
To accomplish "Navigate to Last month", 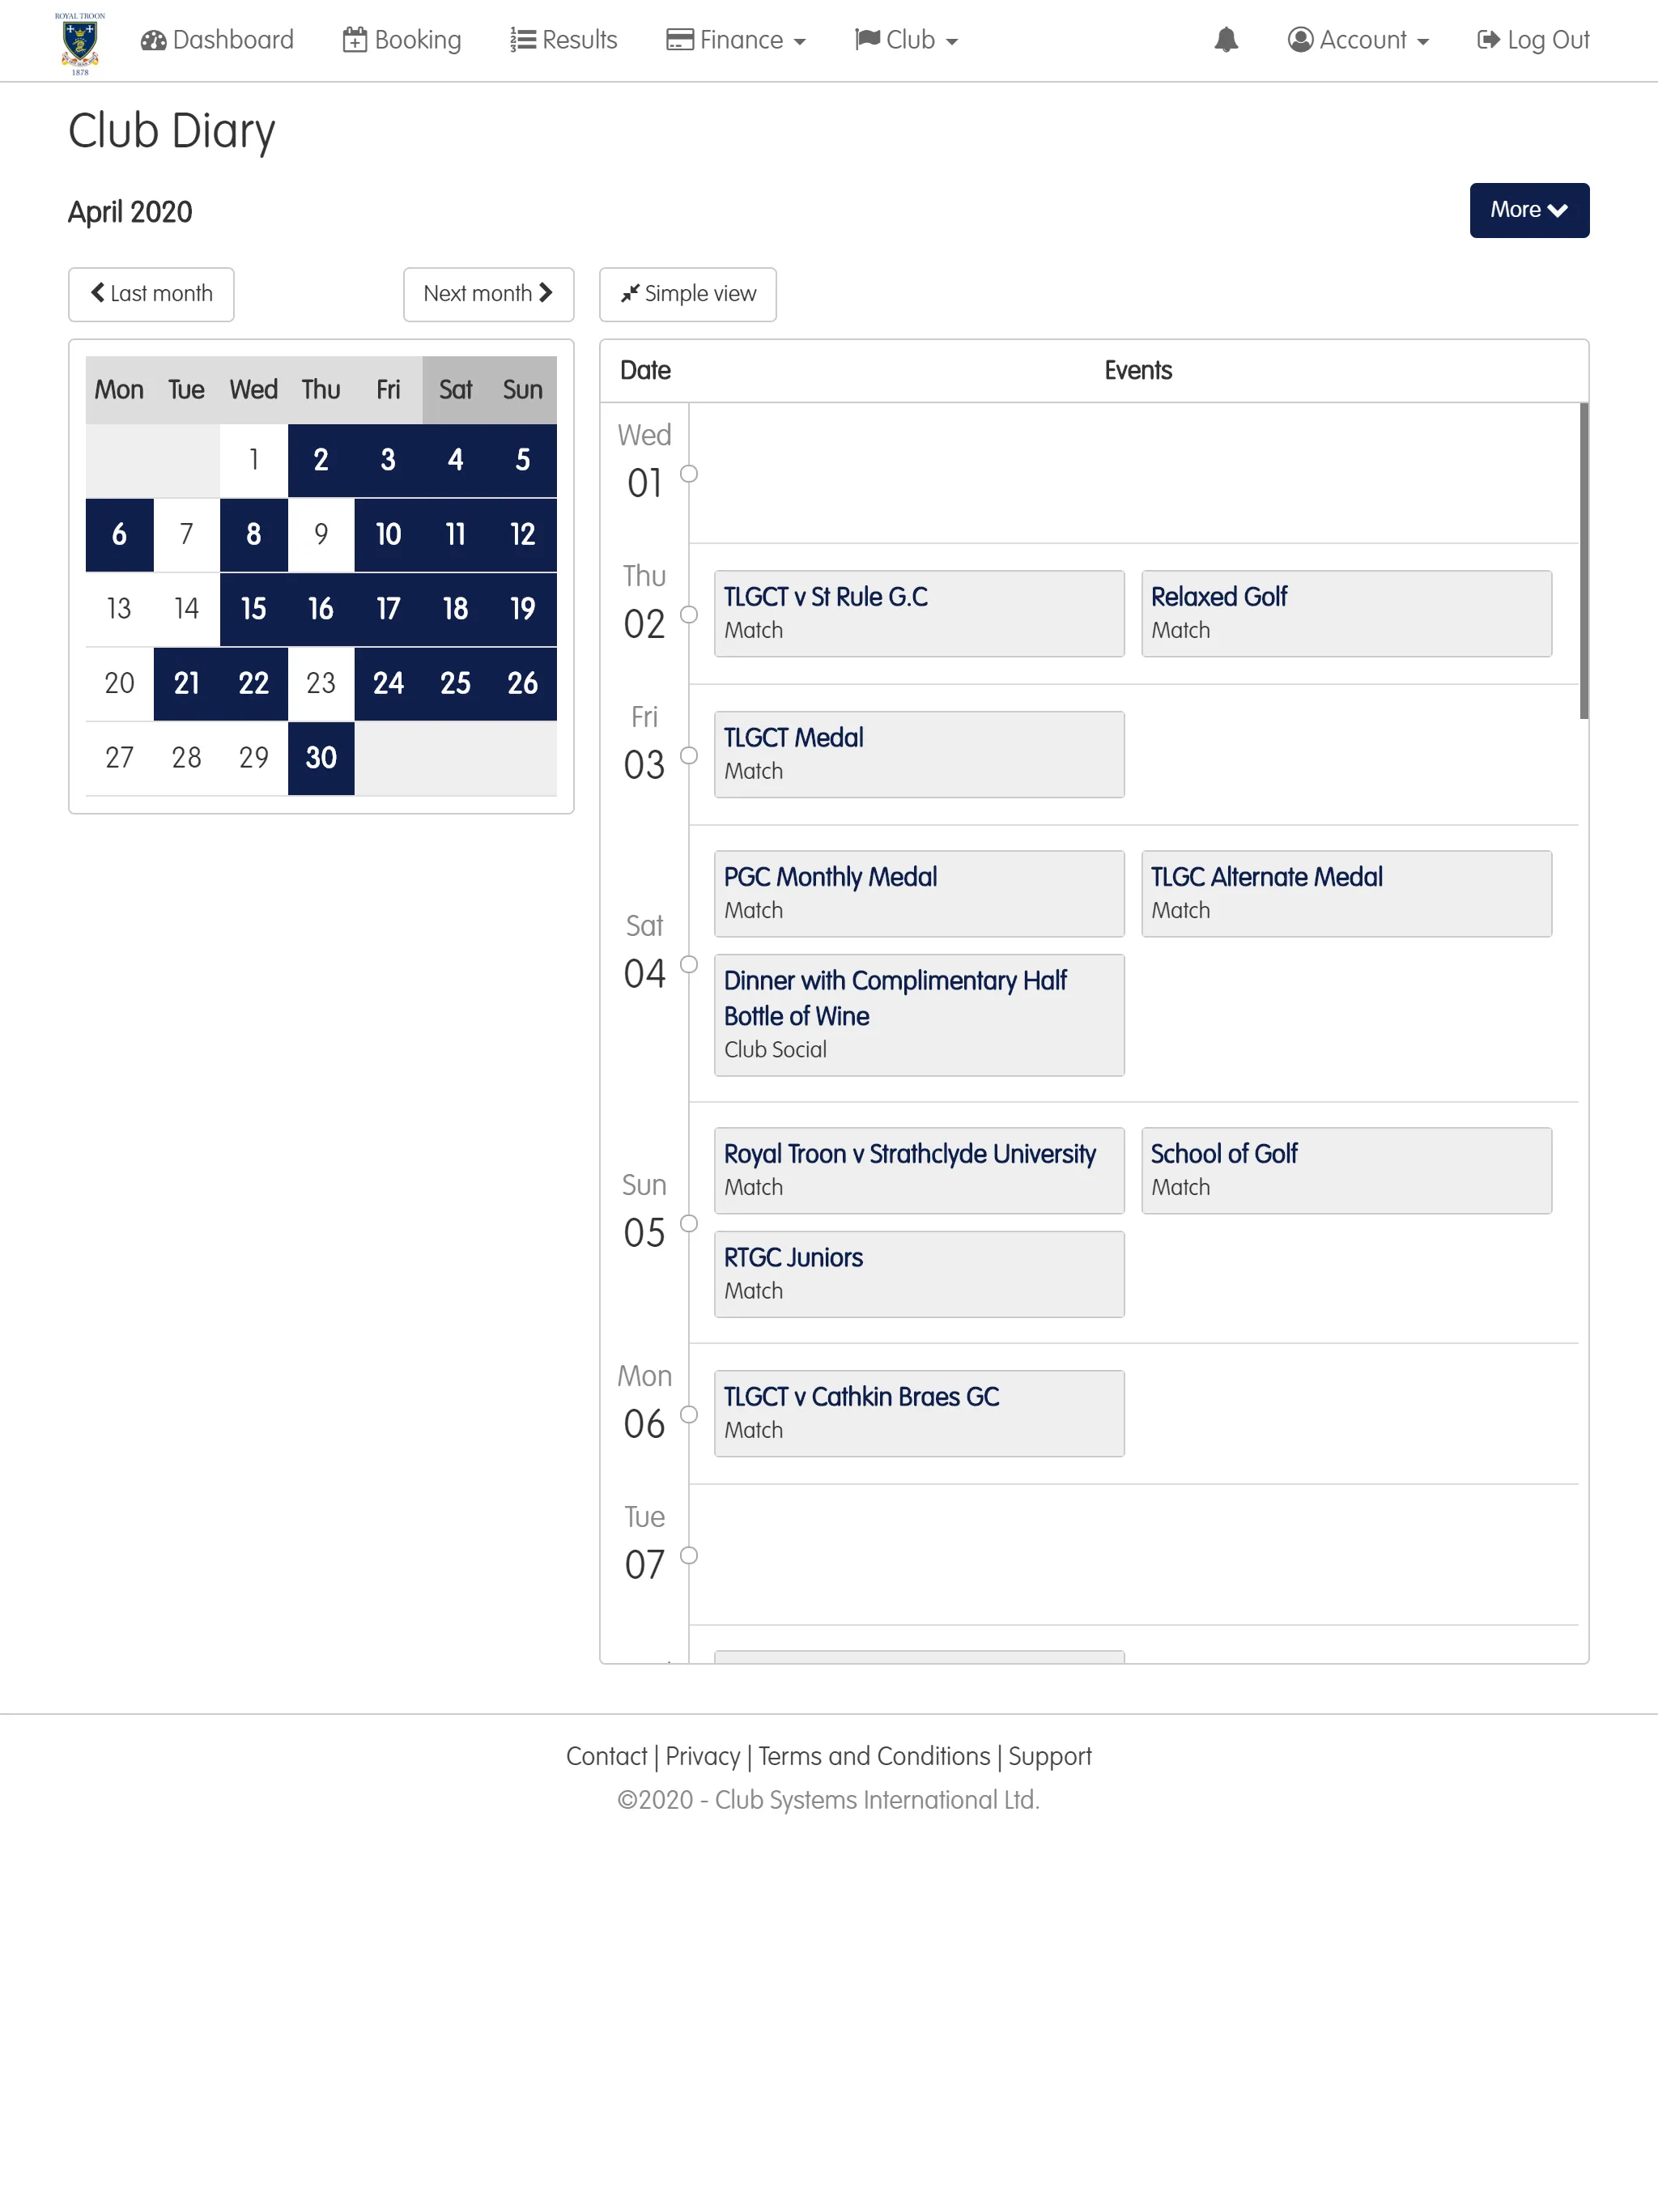I will [151, 292].
